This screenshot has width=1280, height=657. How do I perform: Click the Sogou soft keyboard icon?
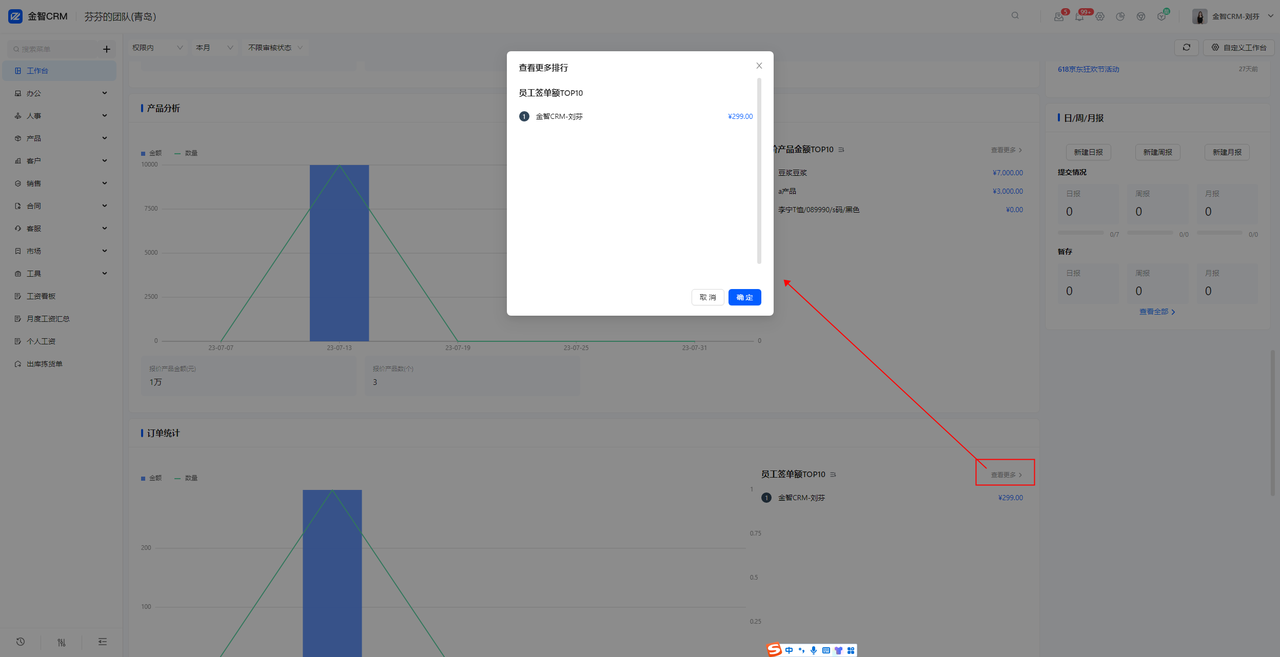pyautogui.click(x=826, y=650)
